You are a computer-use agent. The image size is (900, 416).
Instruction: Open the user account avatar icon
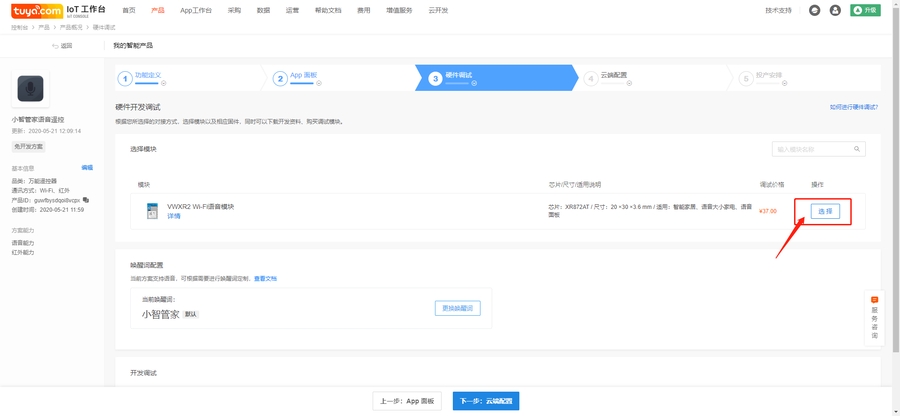(835, 10)
